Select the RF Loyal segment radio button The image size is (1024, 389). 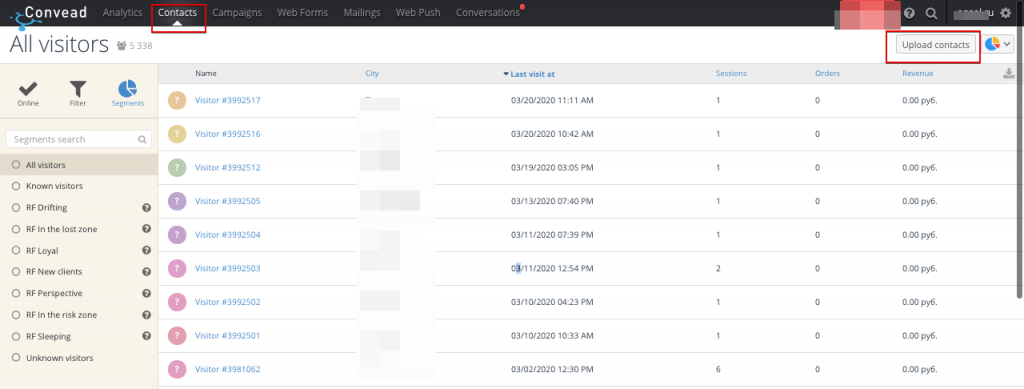pos(16,250)
